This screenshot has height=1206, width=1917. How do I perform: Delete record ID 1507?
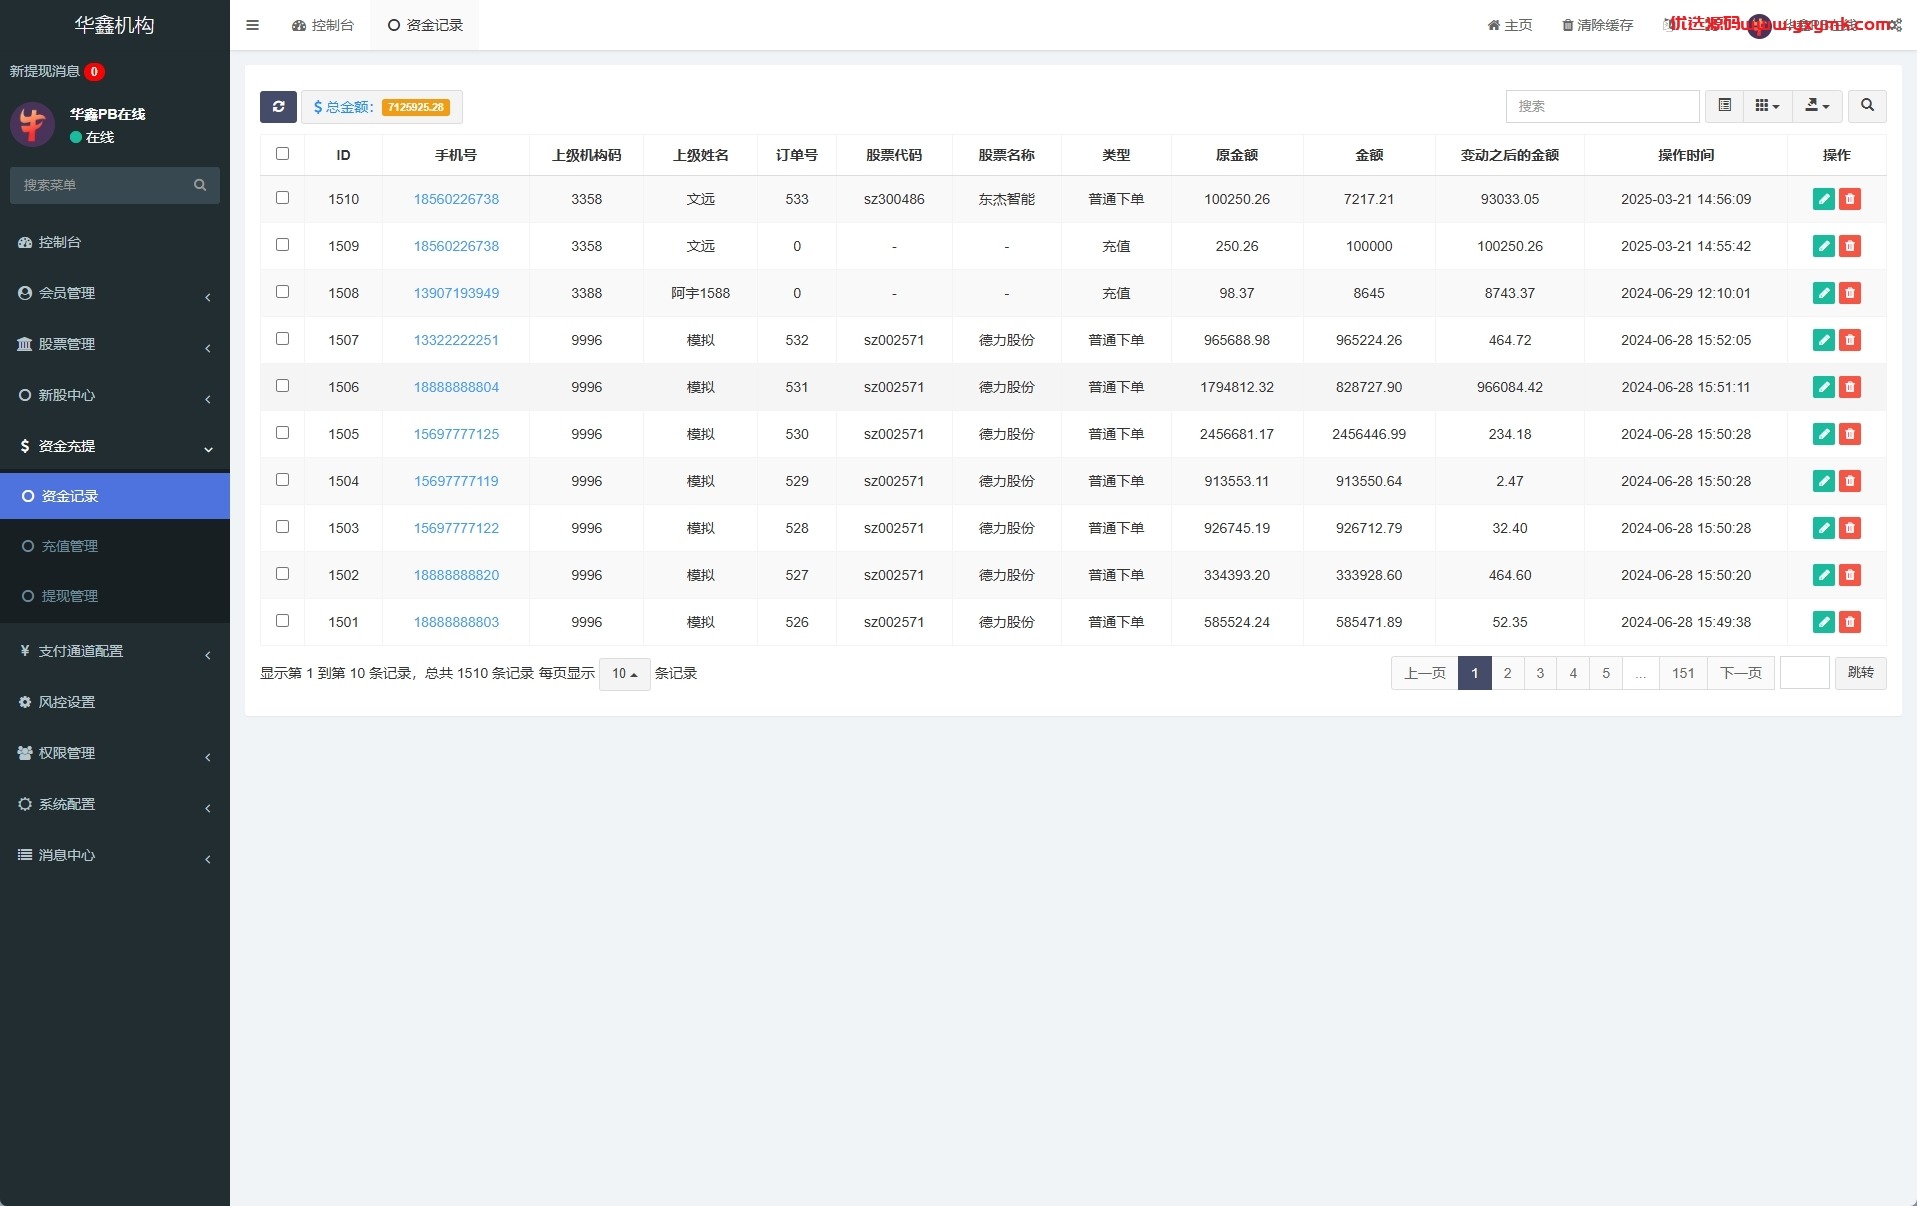[x=1850, y=340]
